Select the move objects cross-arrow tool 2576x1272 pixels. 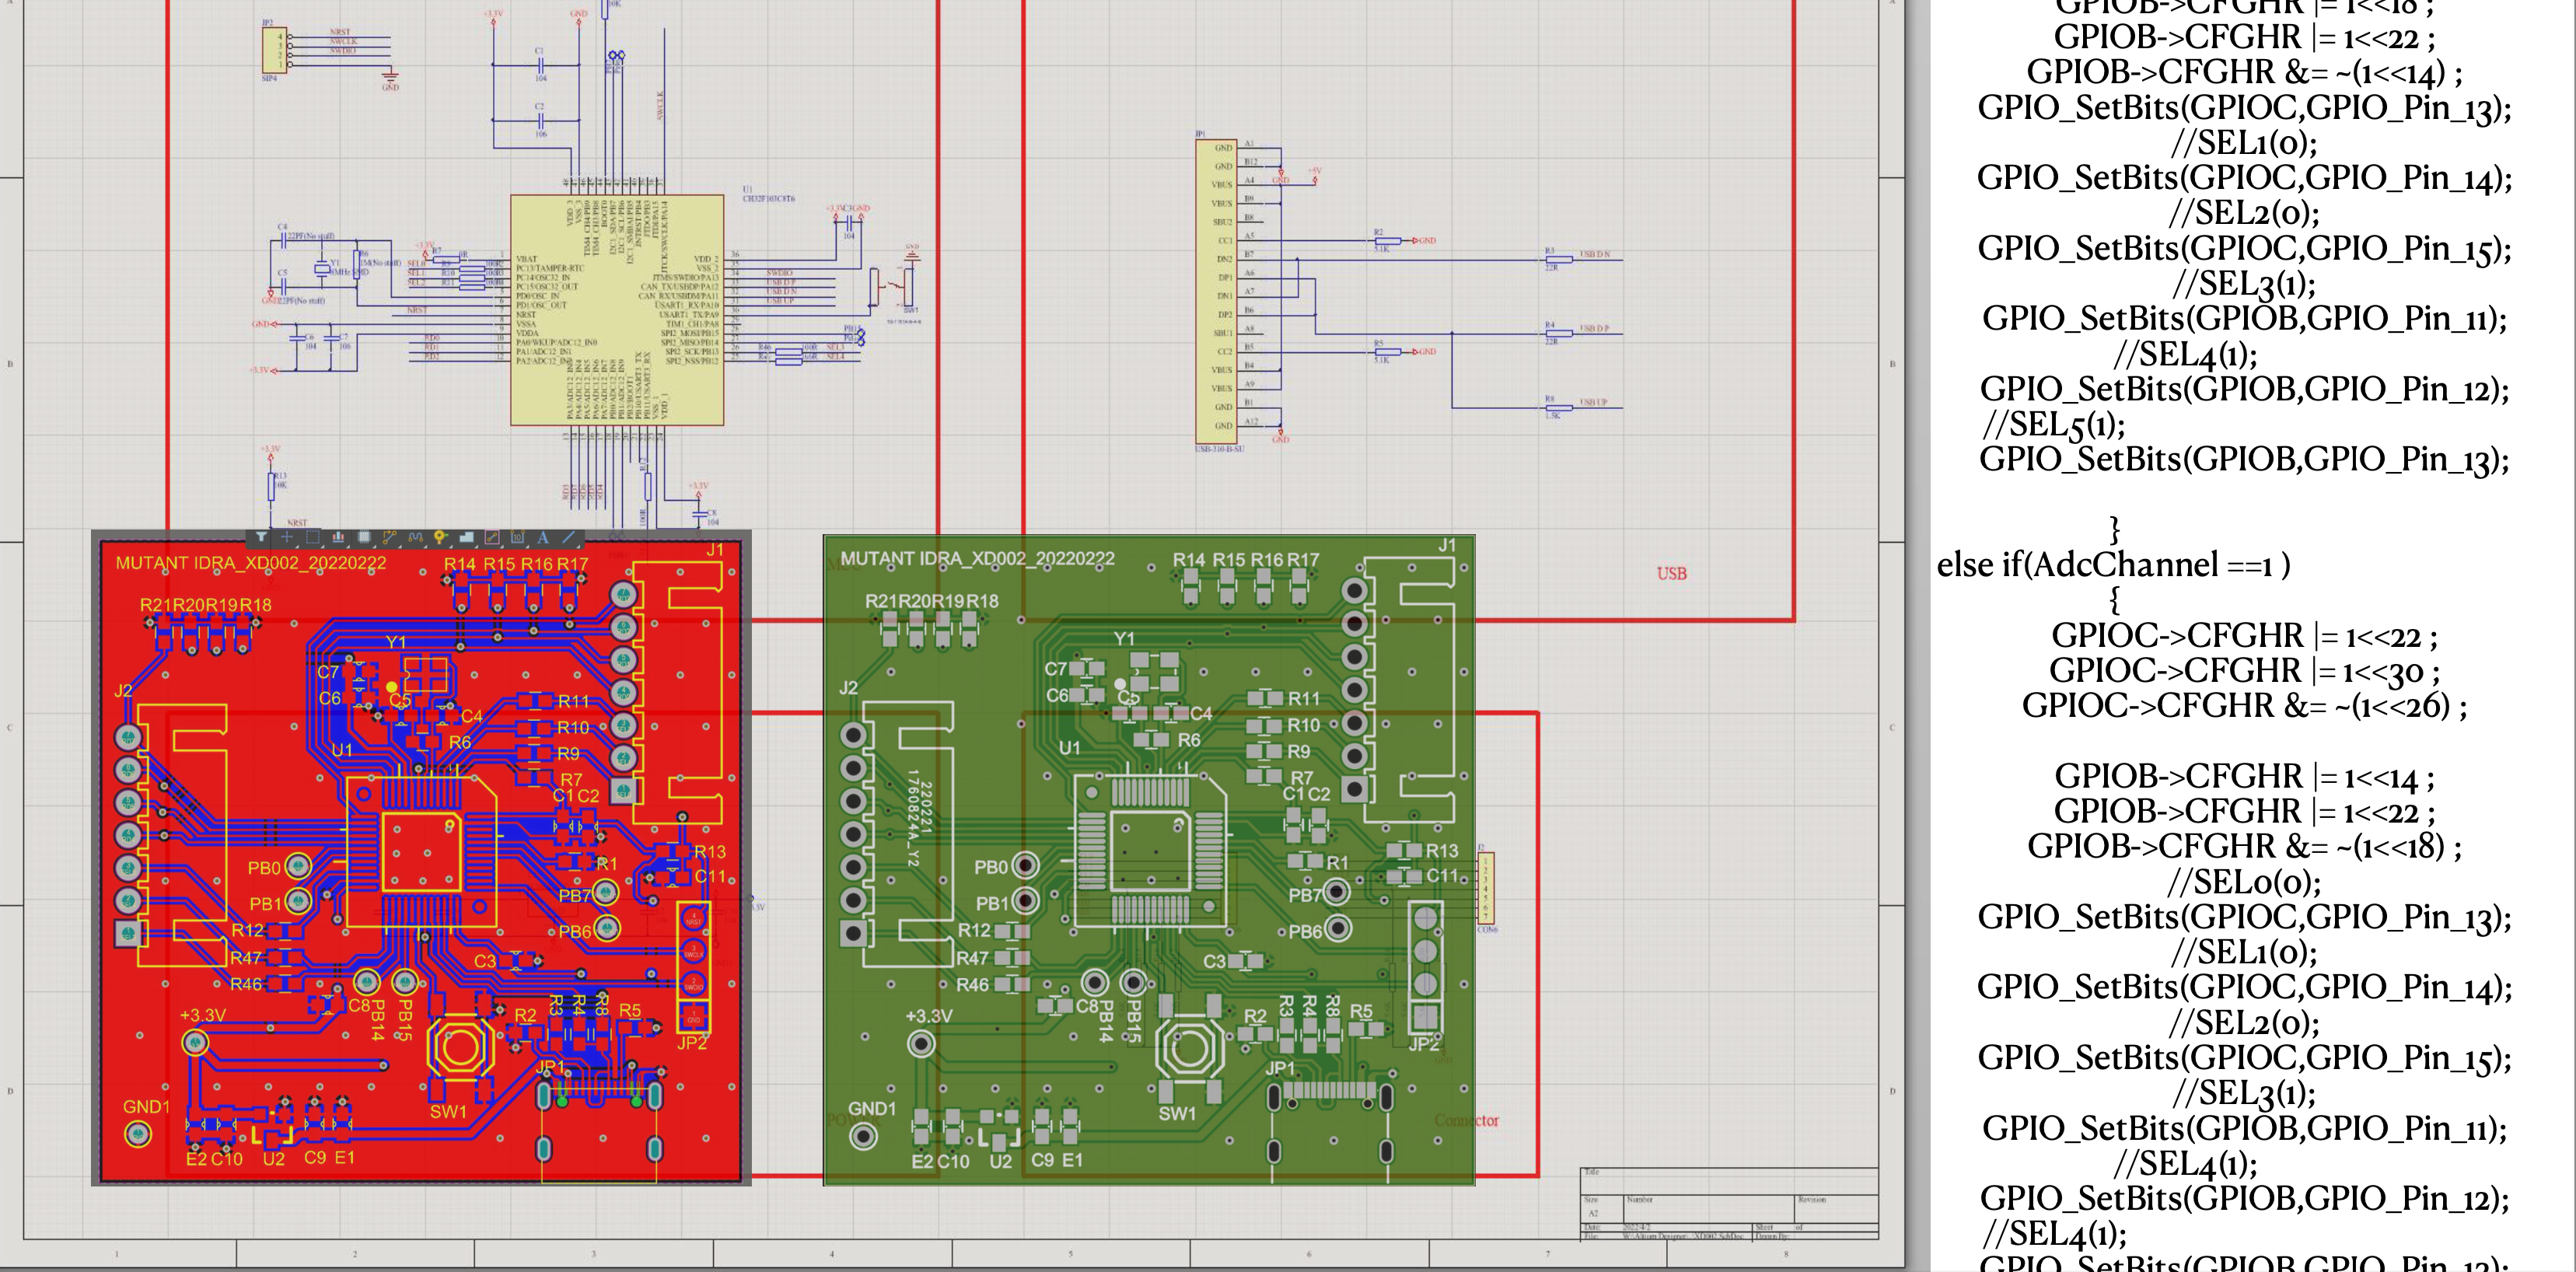tap(287, 537)
